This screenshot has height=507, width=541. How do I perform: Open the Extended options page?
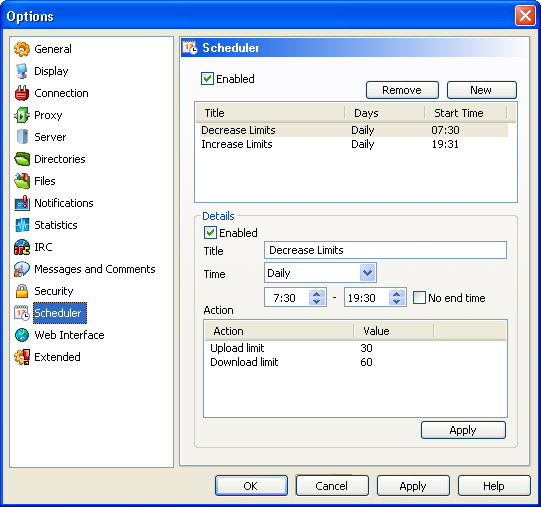(57, 357)
